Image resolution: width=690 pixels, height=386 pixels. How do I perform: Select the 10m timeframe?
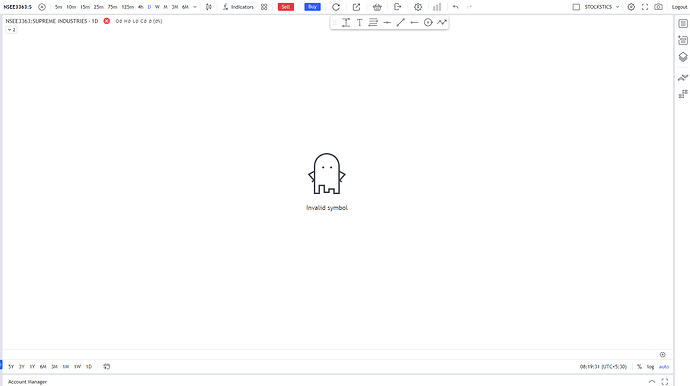pos(71,7)
